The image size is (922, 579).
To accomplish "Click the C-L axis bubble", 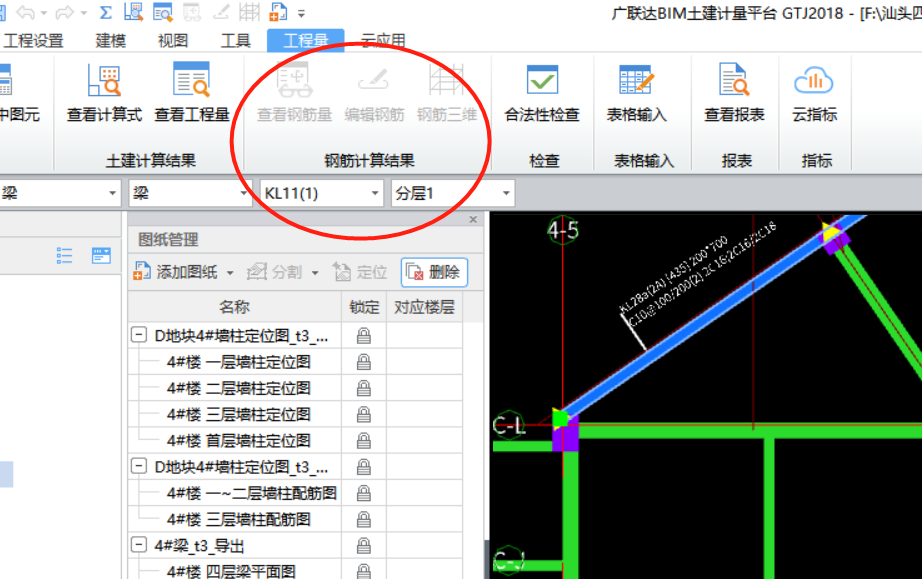I will (509, 424).
